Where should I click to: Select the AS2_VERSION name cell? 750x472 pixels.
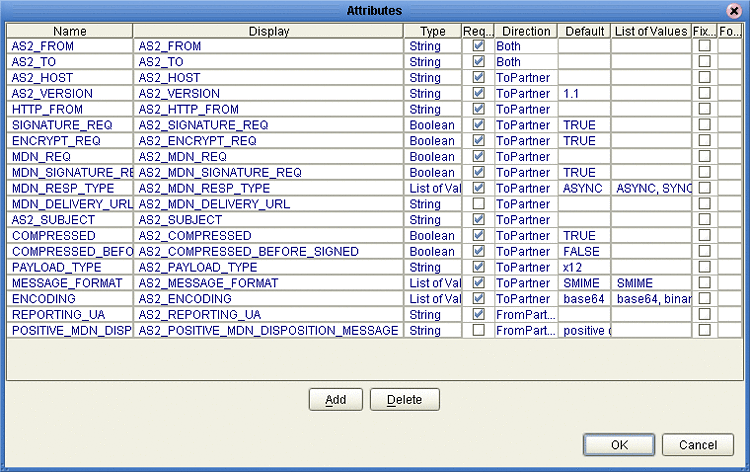click(x=70, y=93)
